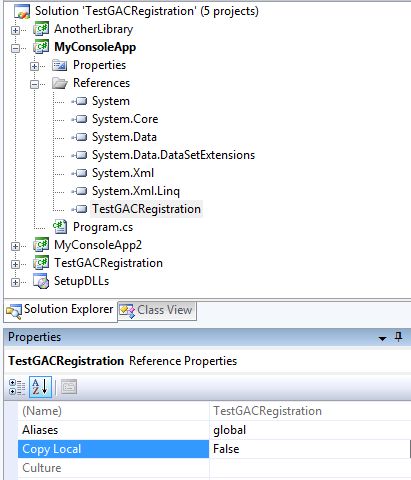Select the System.Data.DataSetExtensions reference label
Viewport: 411px width, 480px height.
point(173,155)
